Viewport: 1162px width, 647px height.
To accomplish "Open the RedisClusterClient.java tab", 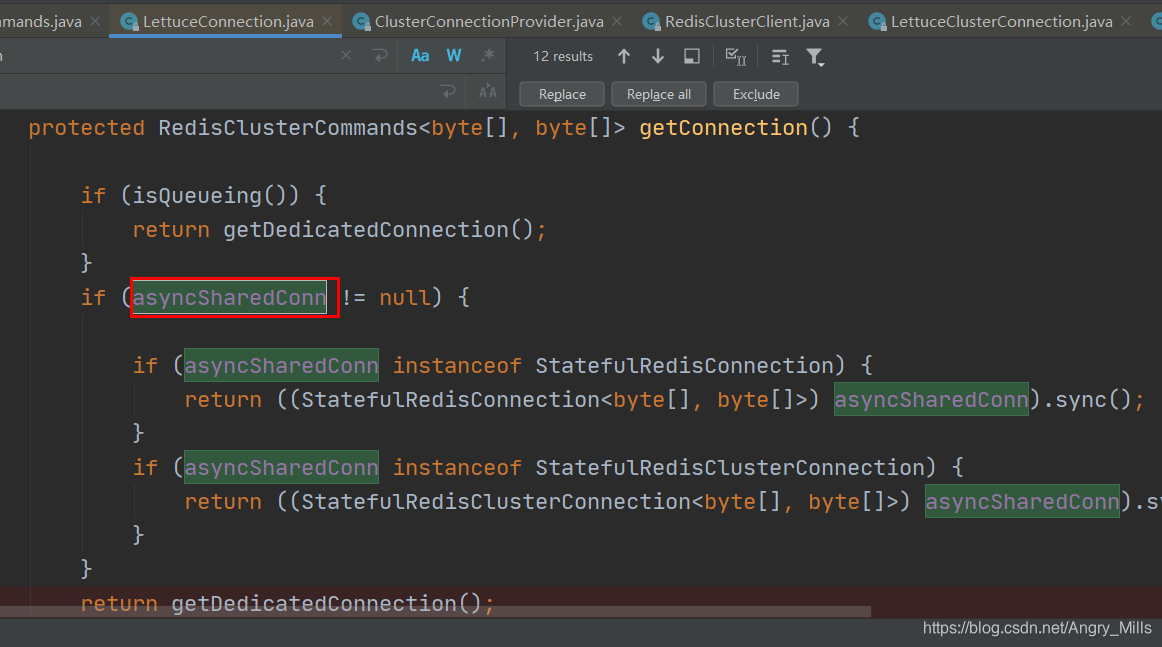I will (x=747, y=21).
